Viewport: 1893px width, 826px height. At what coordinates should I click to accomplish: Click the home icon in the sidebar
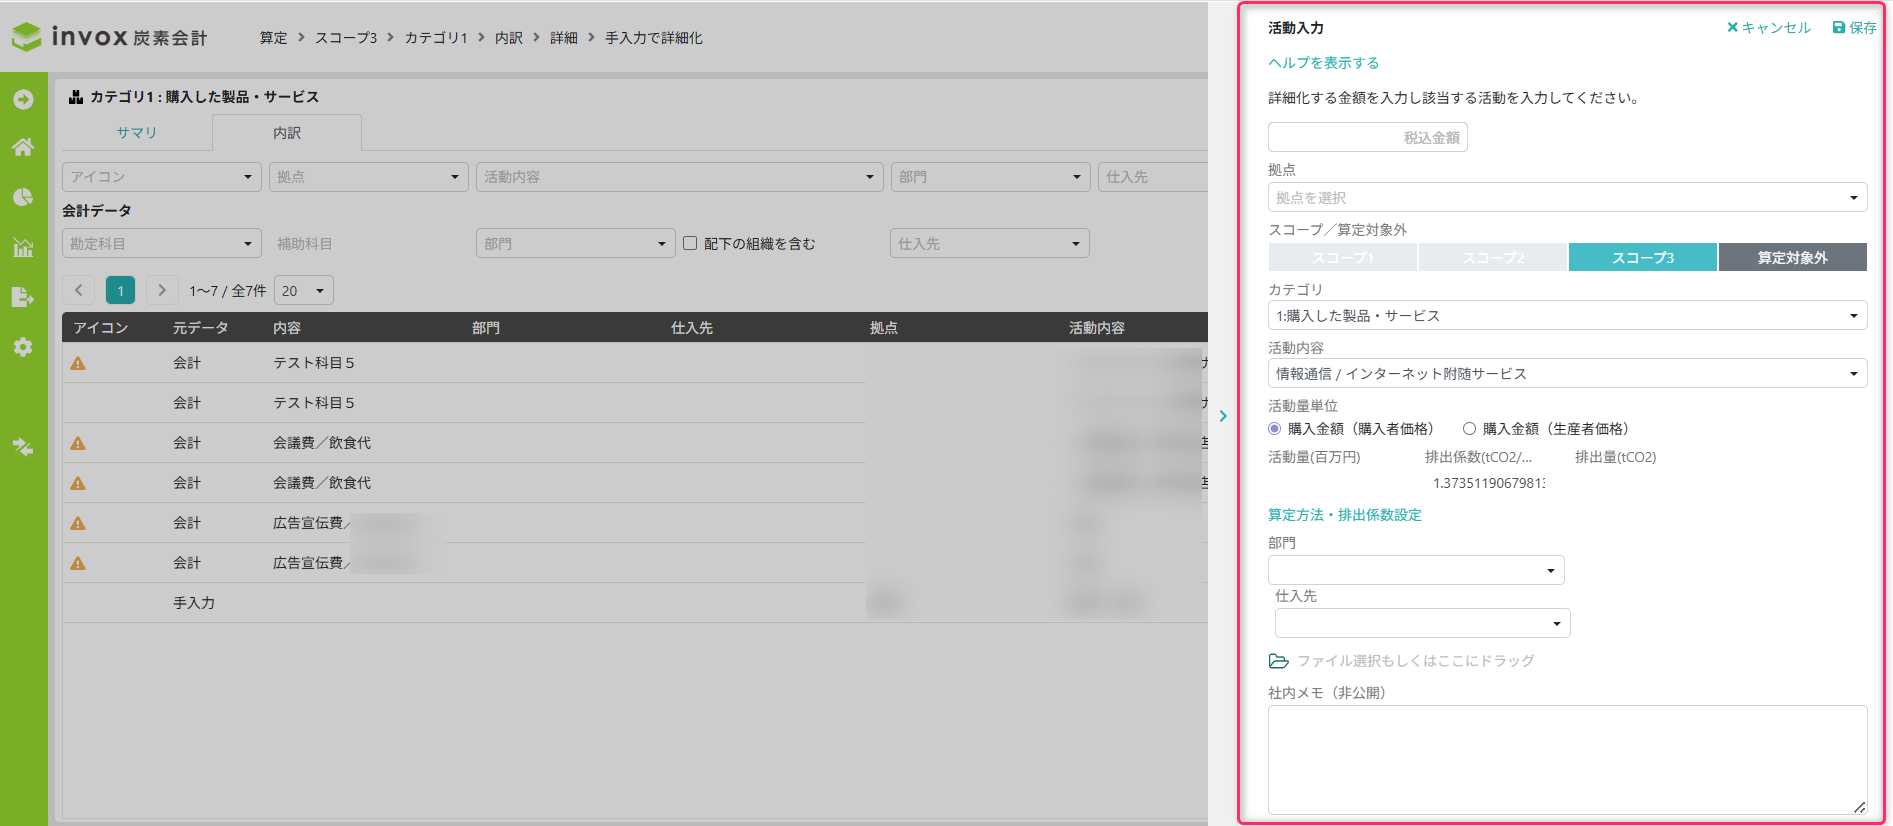pos(23,148)
